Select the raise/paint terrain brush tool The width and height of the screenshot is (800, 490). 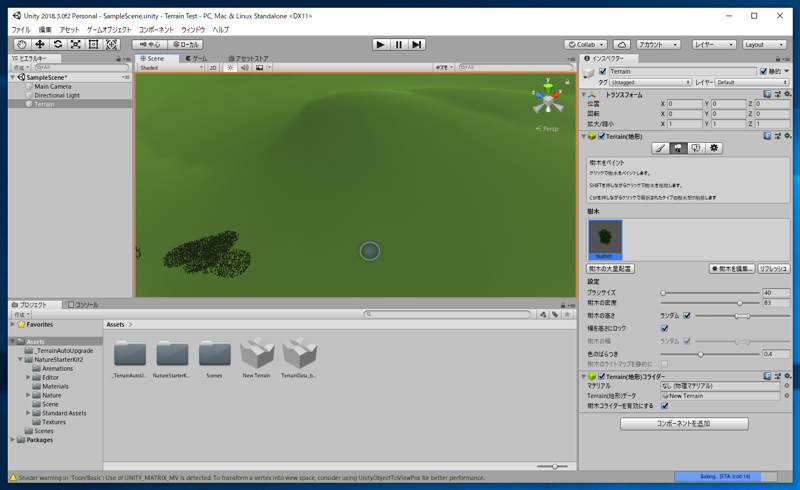click(x=660, y=148)
